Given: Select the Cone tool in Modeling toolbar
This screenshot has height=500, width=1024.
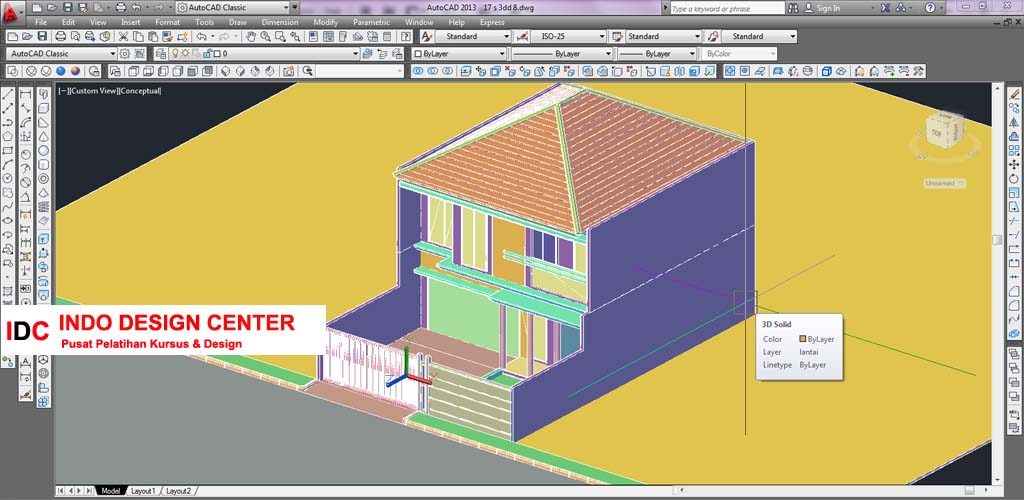Looking at the screenshot, I should pos(44,136).
